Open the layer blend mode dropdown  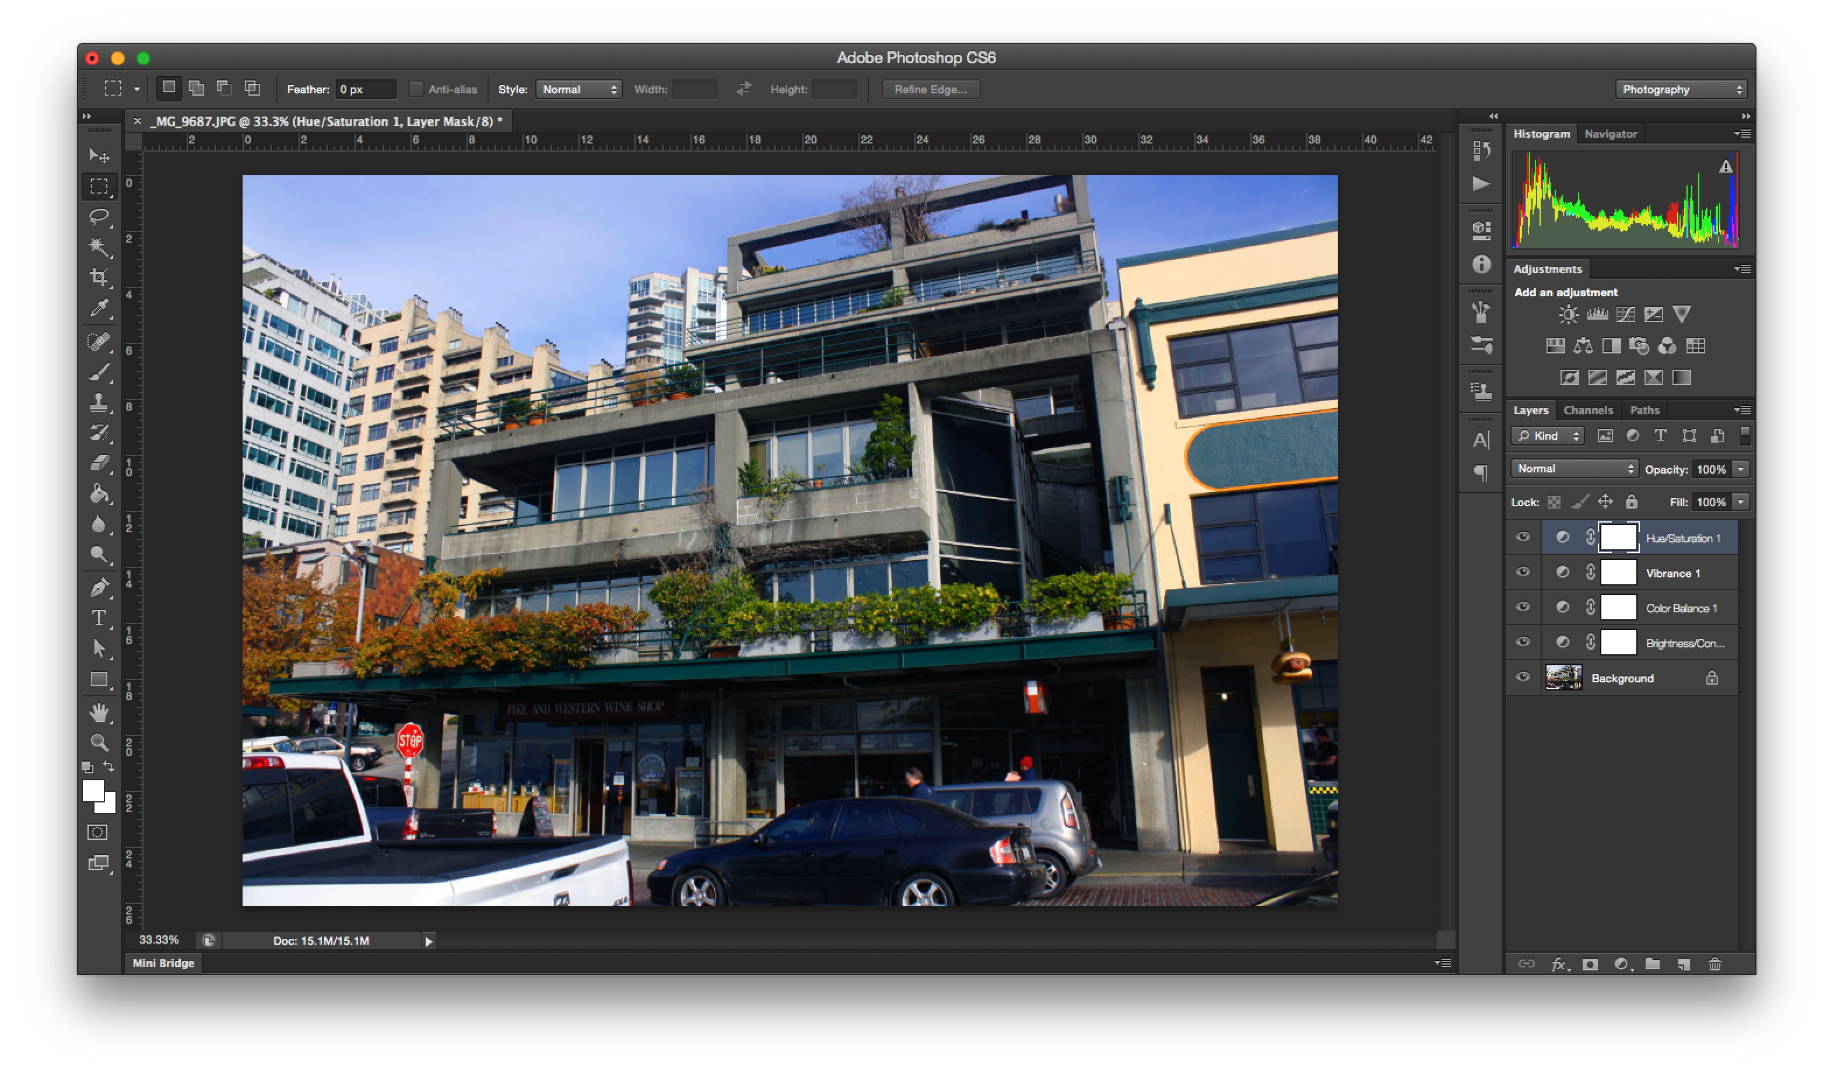tap(1575, 469)
